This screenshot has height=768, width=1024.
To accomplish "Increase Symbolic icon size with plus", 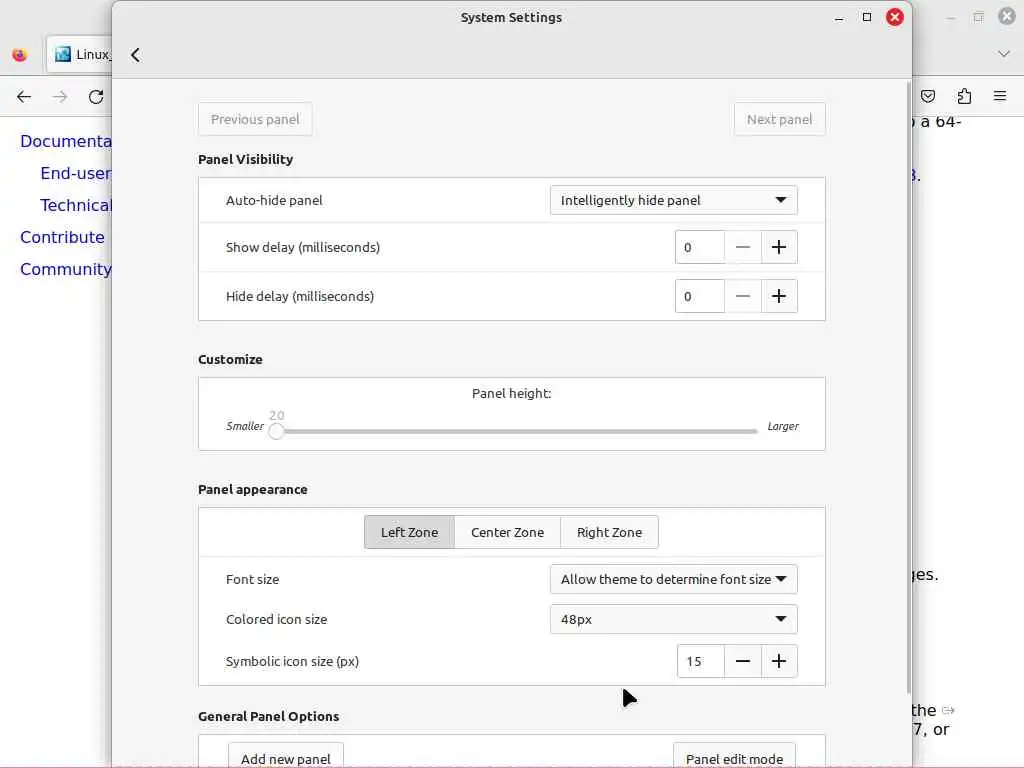I will pyautogui.click(x=779, y=661).
